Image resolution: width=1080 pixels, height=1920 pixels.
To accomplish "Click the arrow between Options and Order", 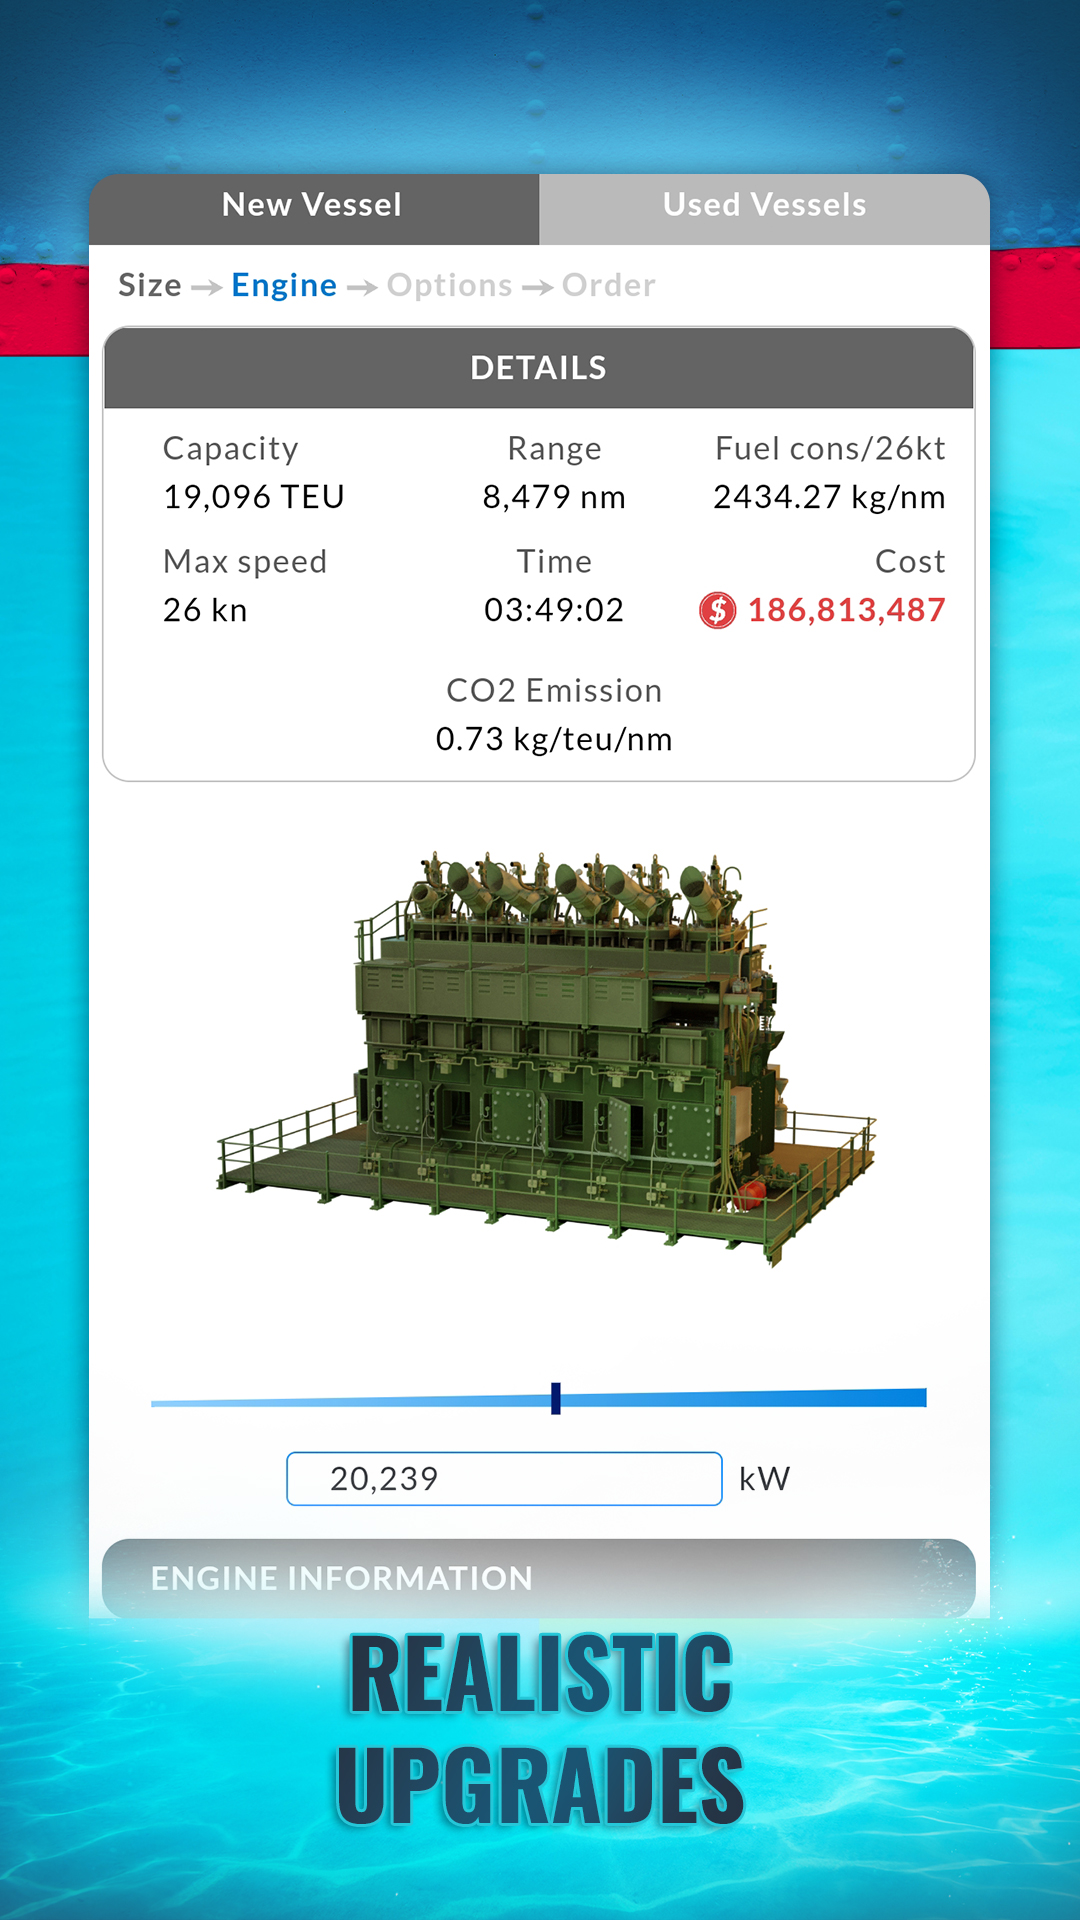I will 537,288.
